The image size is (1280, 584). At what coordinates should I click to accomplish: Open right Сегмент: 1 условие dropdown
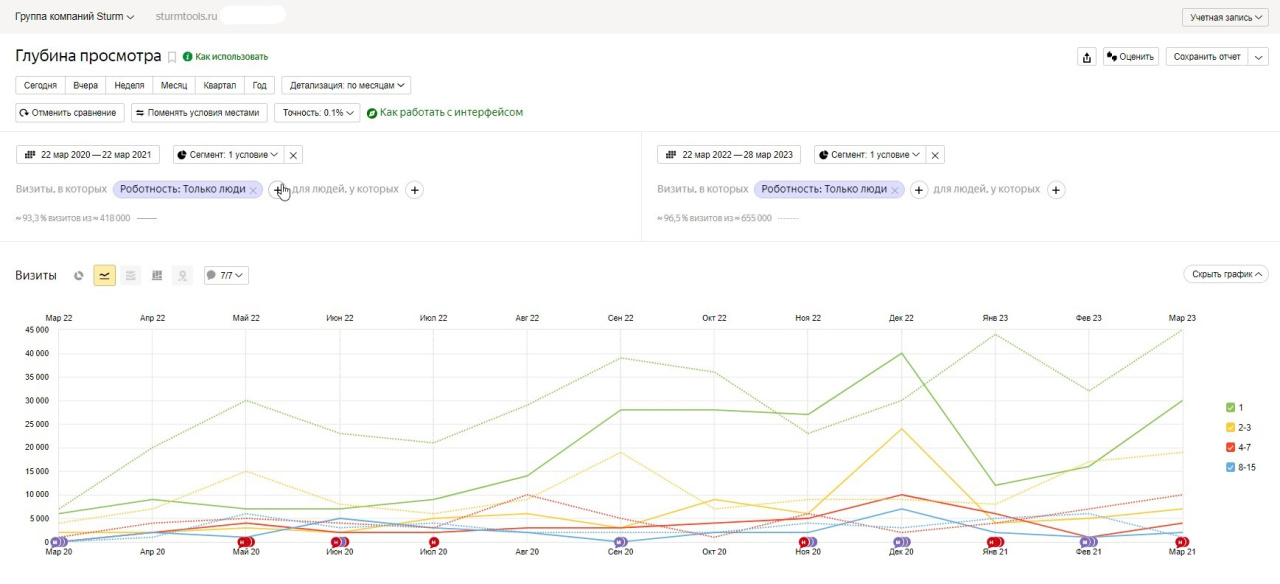click(x=869, y=155)
